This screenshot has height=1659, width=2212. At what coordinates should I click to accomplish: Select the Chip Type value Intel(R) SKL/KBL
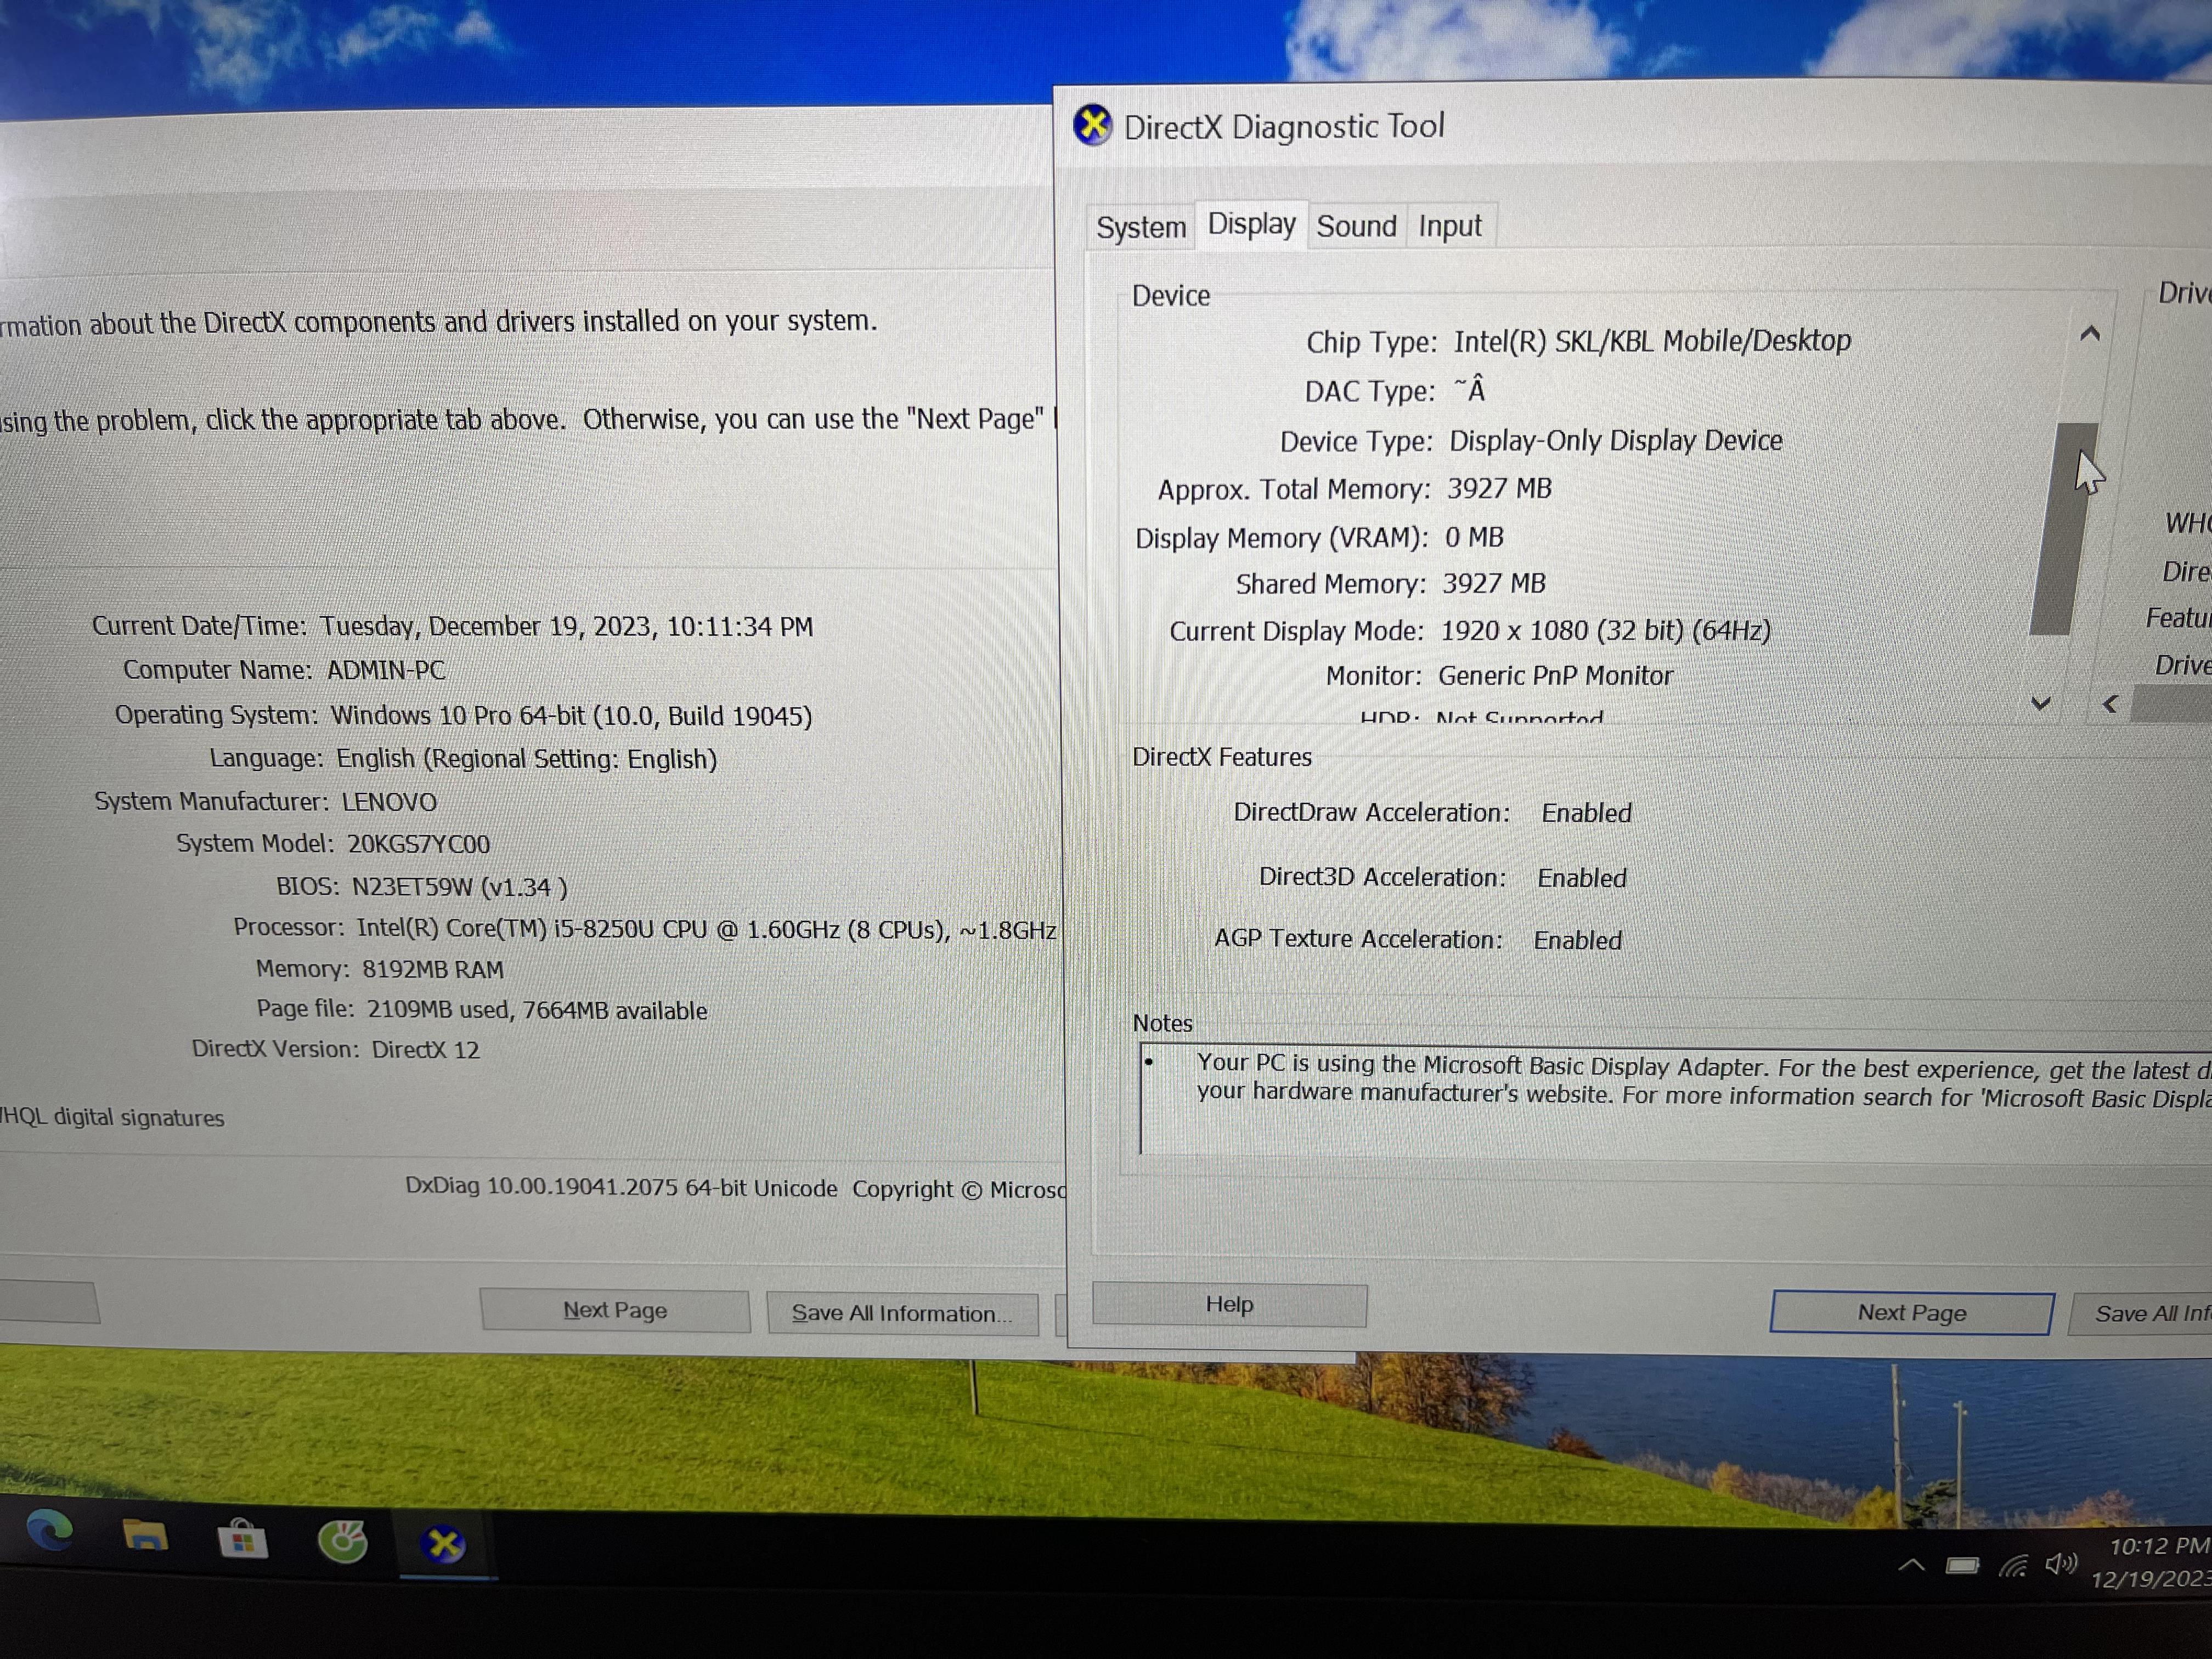pos(1652,341)
